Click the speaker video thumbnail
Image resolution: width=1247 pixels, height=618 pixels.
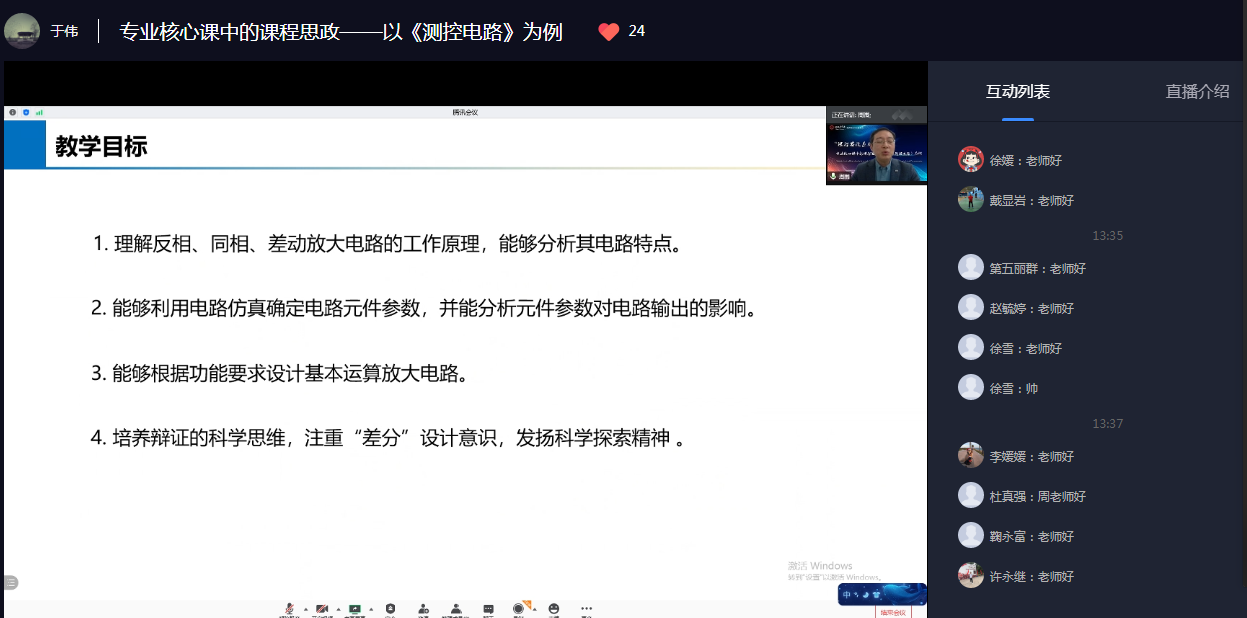click(876, 146)
